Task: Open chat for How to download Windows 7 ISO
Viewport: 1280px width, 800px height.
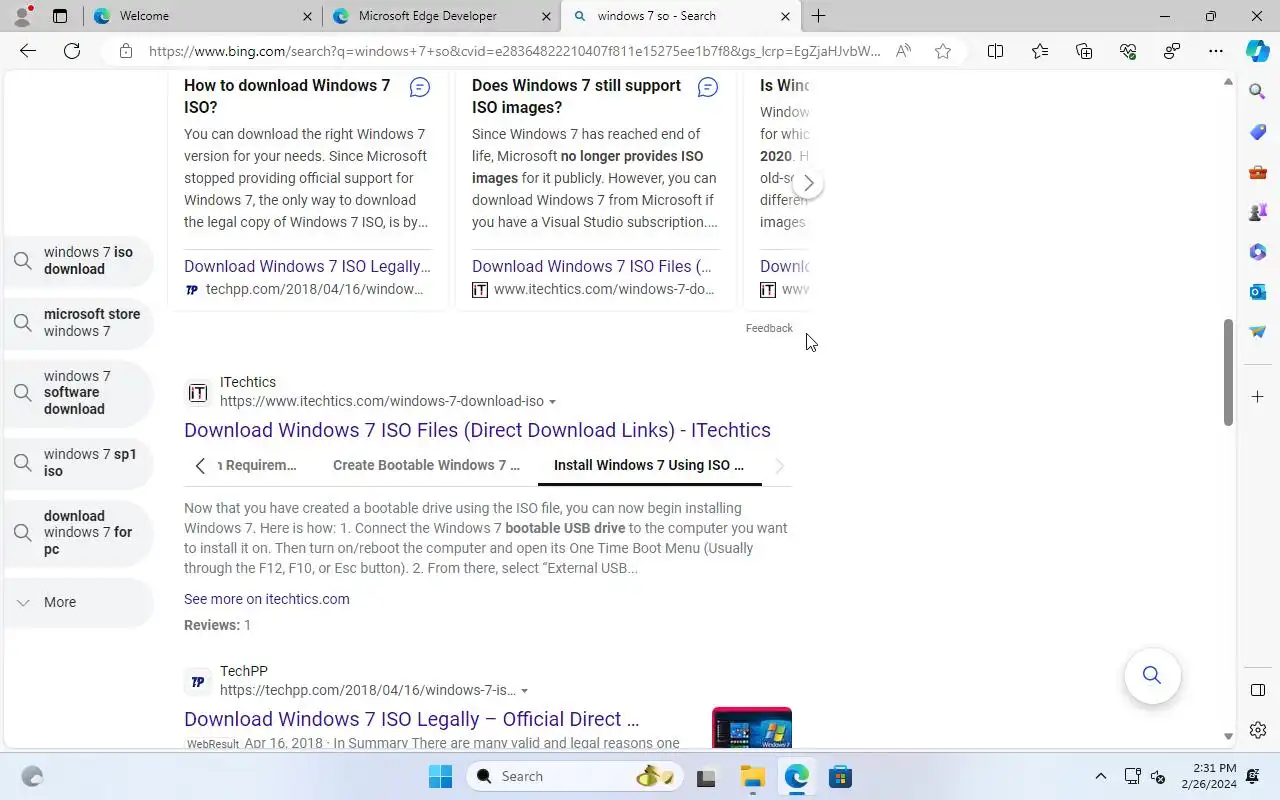Action: 420,88
